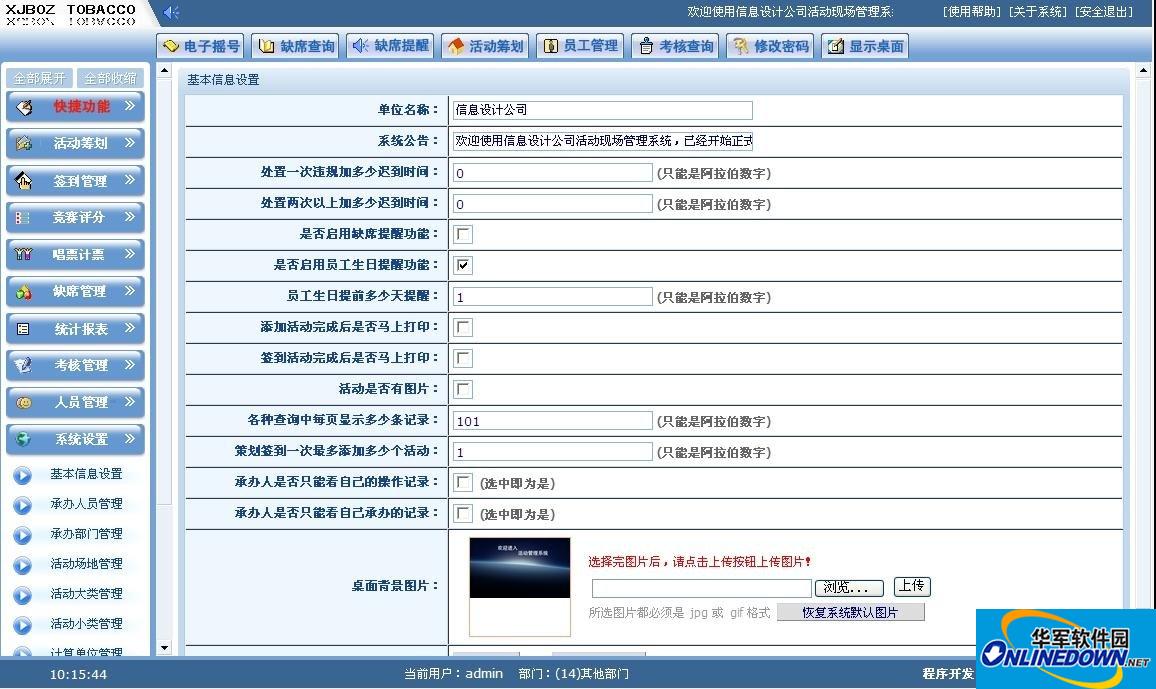This screenshot has height=689, width=1156.
Task: Open the 活动筹划 activity planning tool
Action: (485, 45)
